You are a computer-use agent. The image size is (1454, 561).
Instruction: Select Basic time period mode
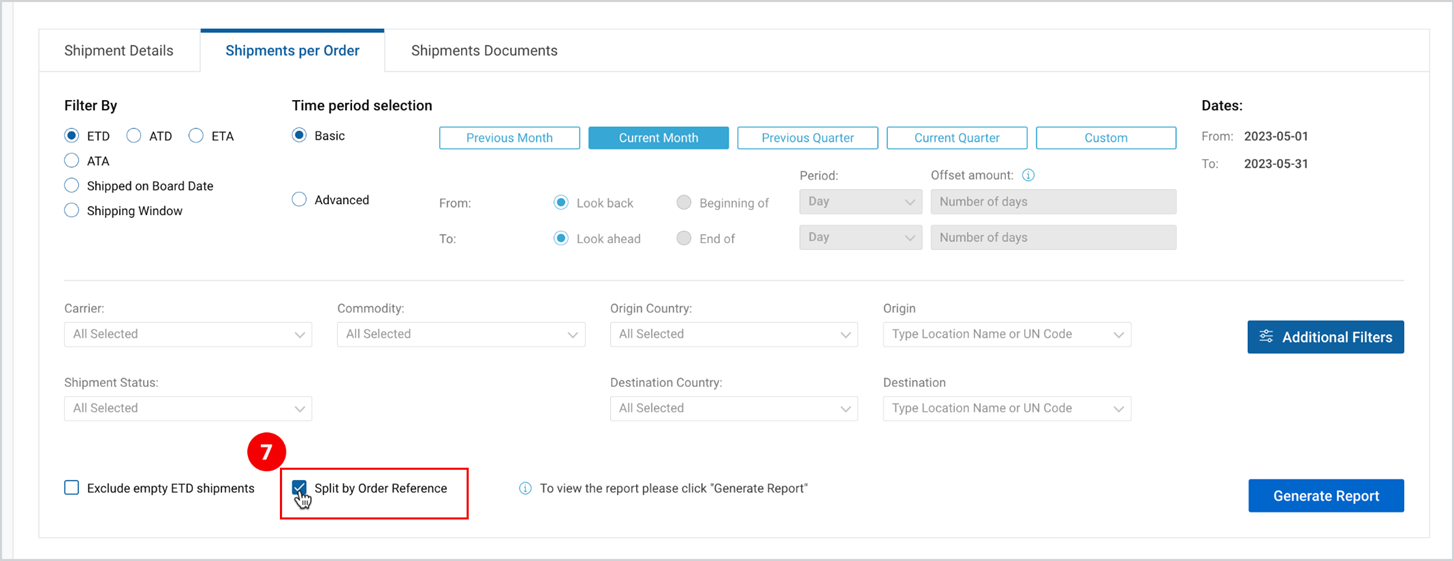coord(299,136)
